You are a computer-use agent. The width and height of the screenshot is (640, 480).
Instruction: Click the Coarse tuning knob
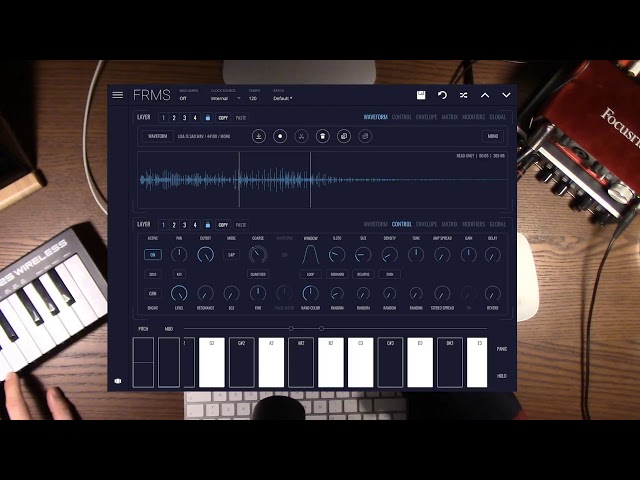pos(258,255)
